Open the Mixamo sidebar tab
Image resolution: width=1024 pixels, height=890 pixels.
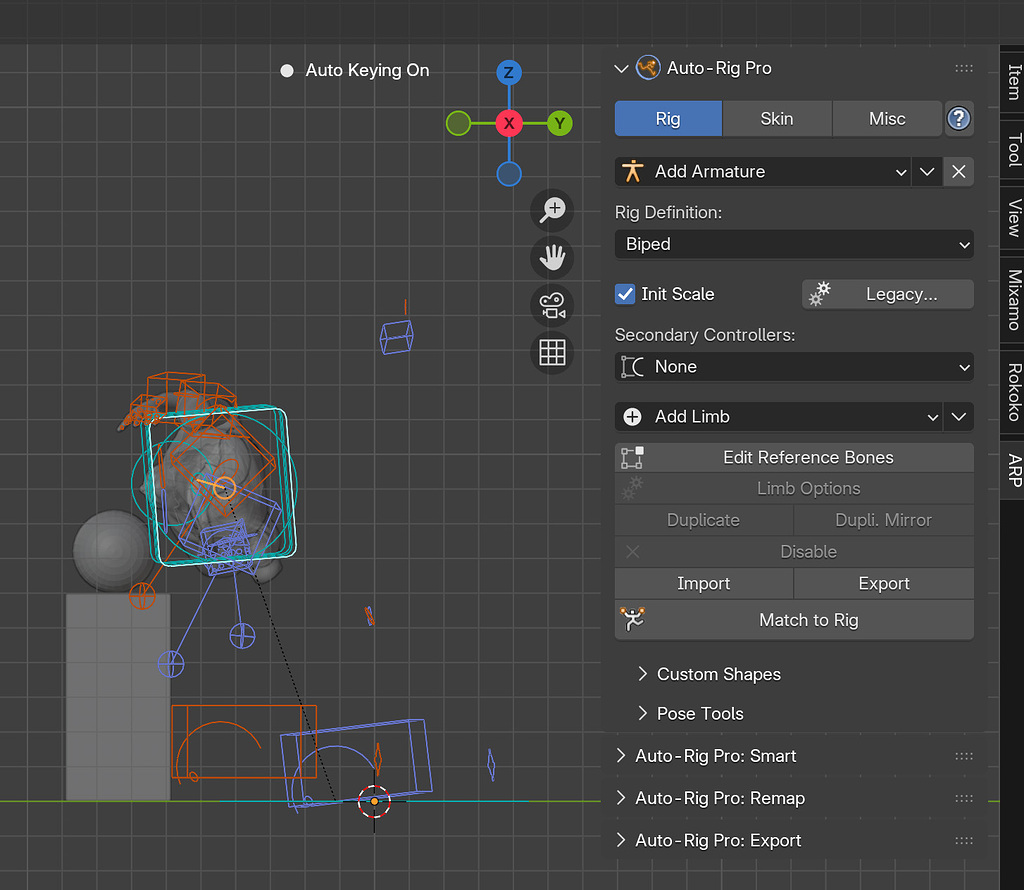[1013, 300]
